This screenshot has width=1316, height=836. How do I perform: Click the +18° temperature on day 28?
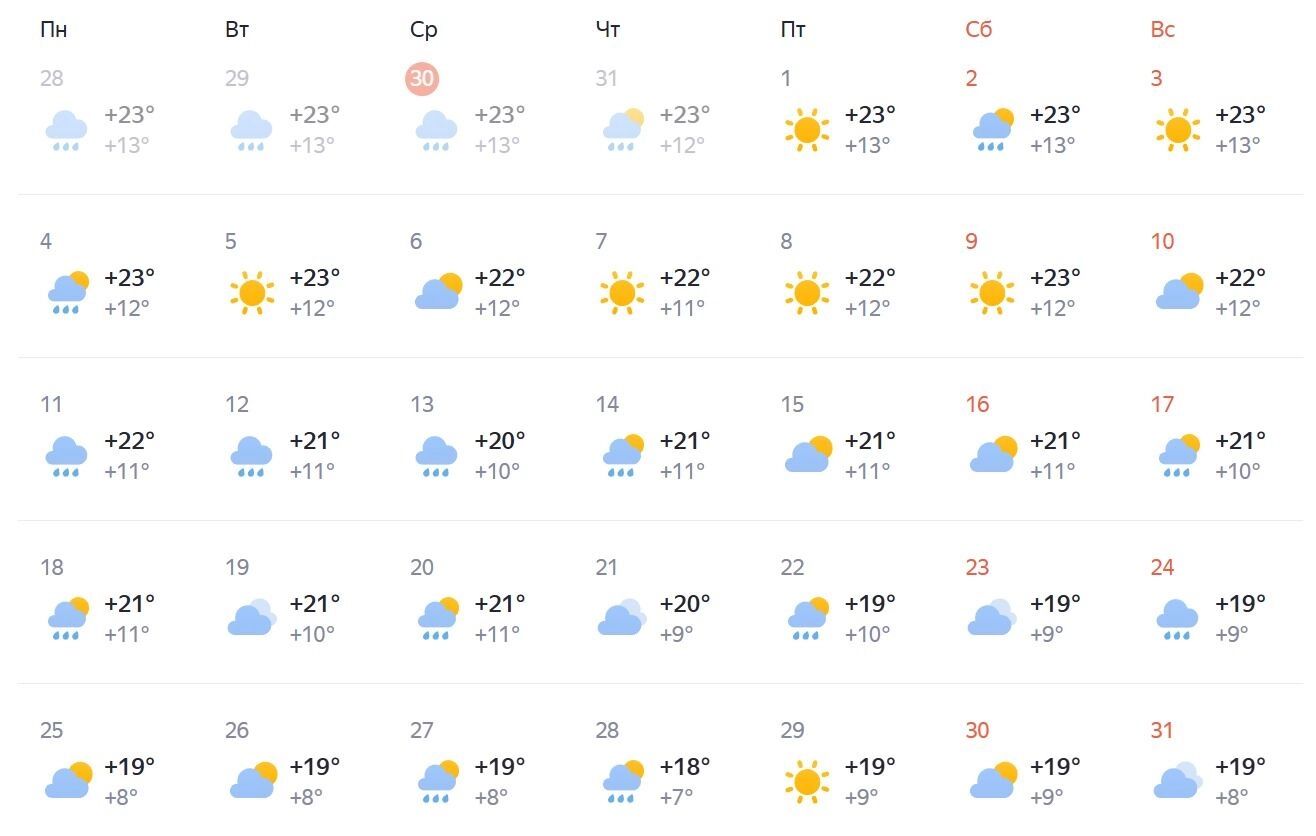[685, 767]
